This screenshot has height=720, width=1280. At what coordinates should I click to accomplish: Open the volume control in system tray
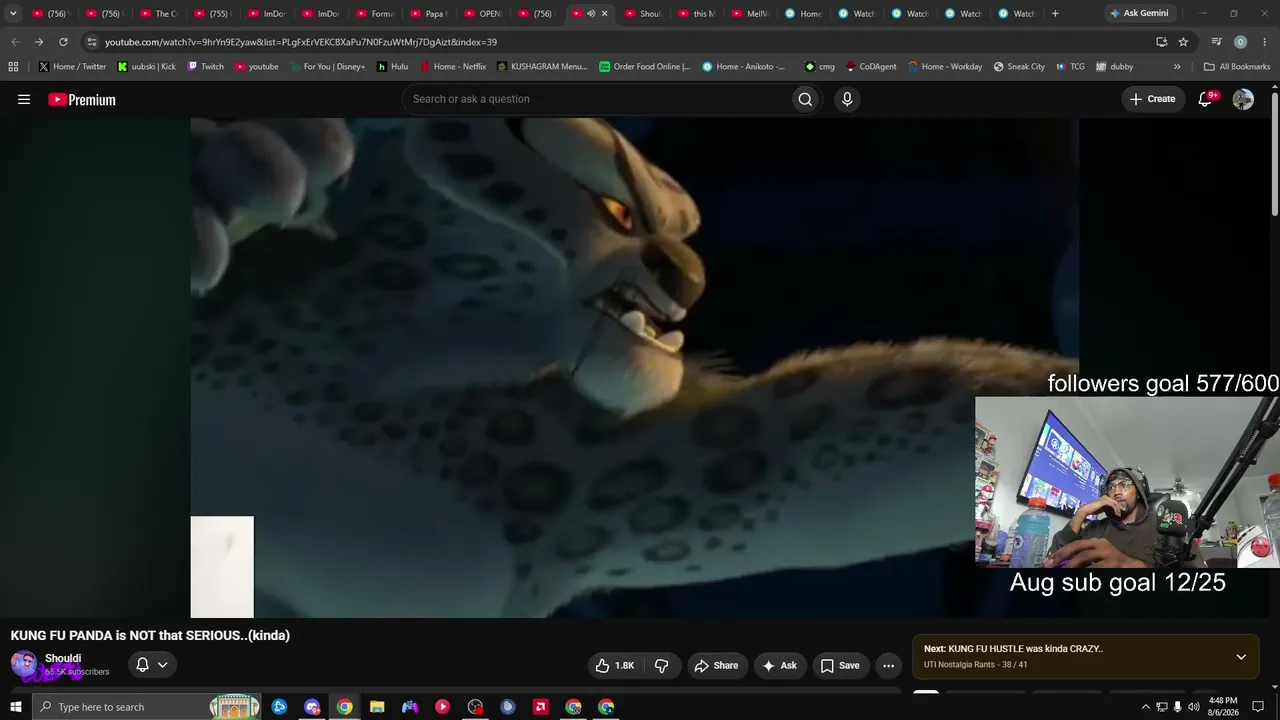[1193, 707]
